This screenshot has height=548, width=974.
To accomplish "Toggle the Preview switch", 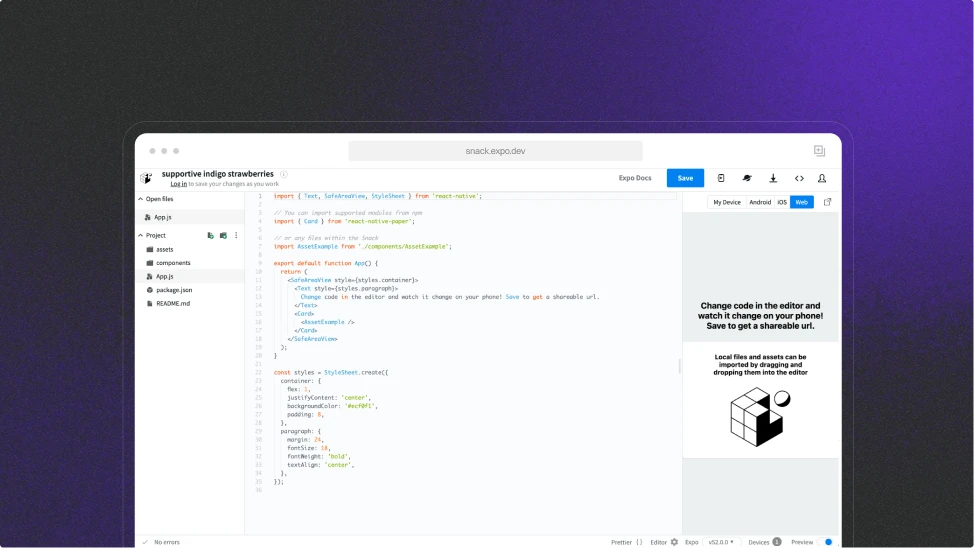I will click(824, 542).
